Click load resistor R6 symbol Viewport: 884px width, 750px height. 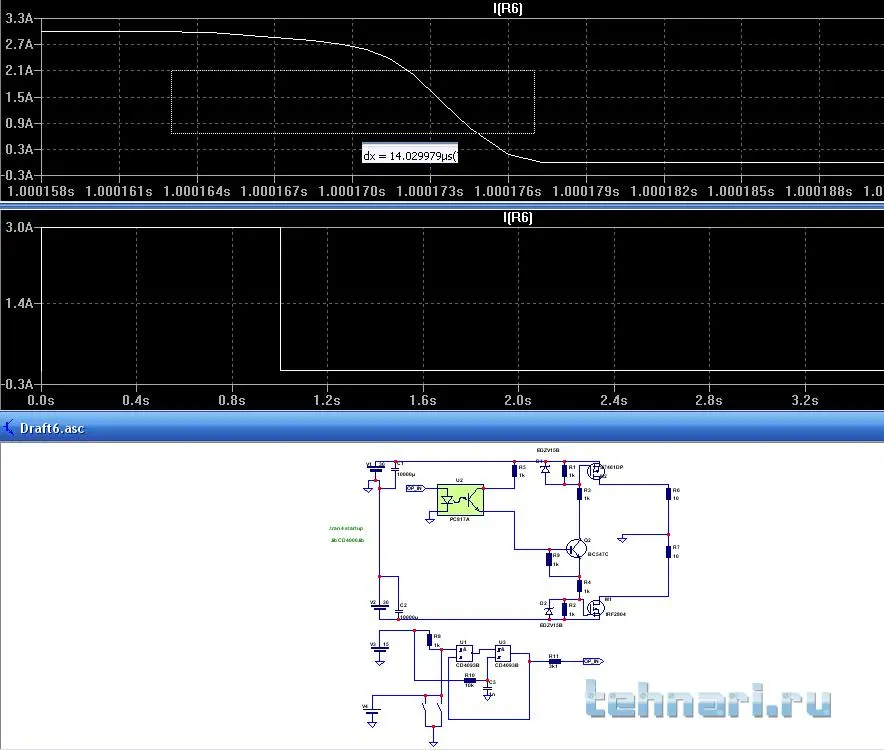coord(668,494)
